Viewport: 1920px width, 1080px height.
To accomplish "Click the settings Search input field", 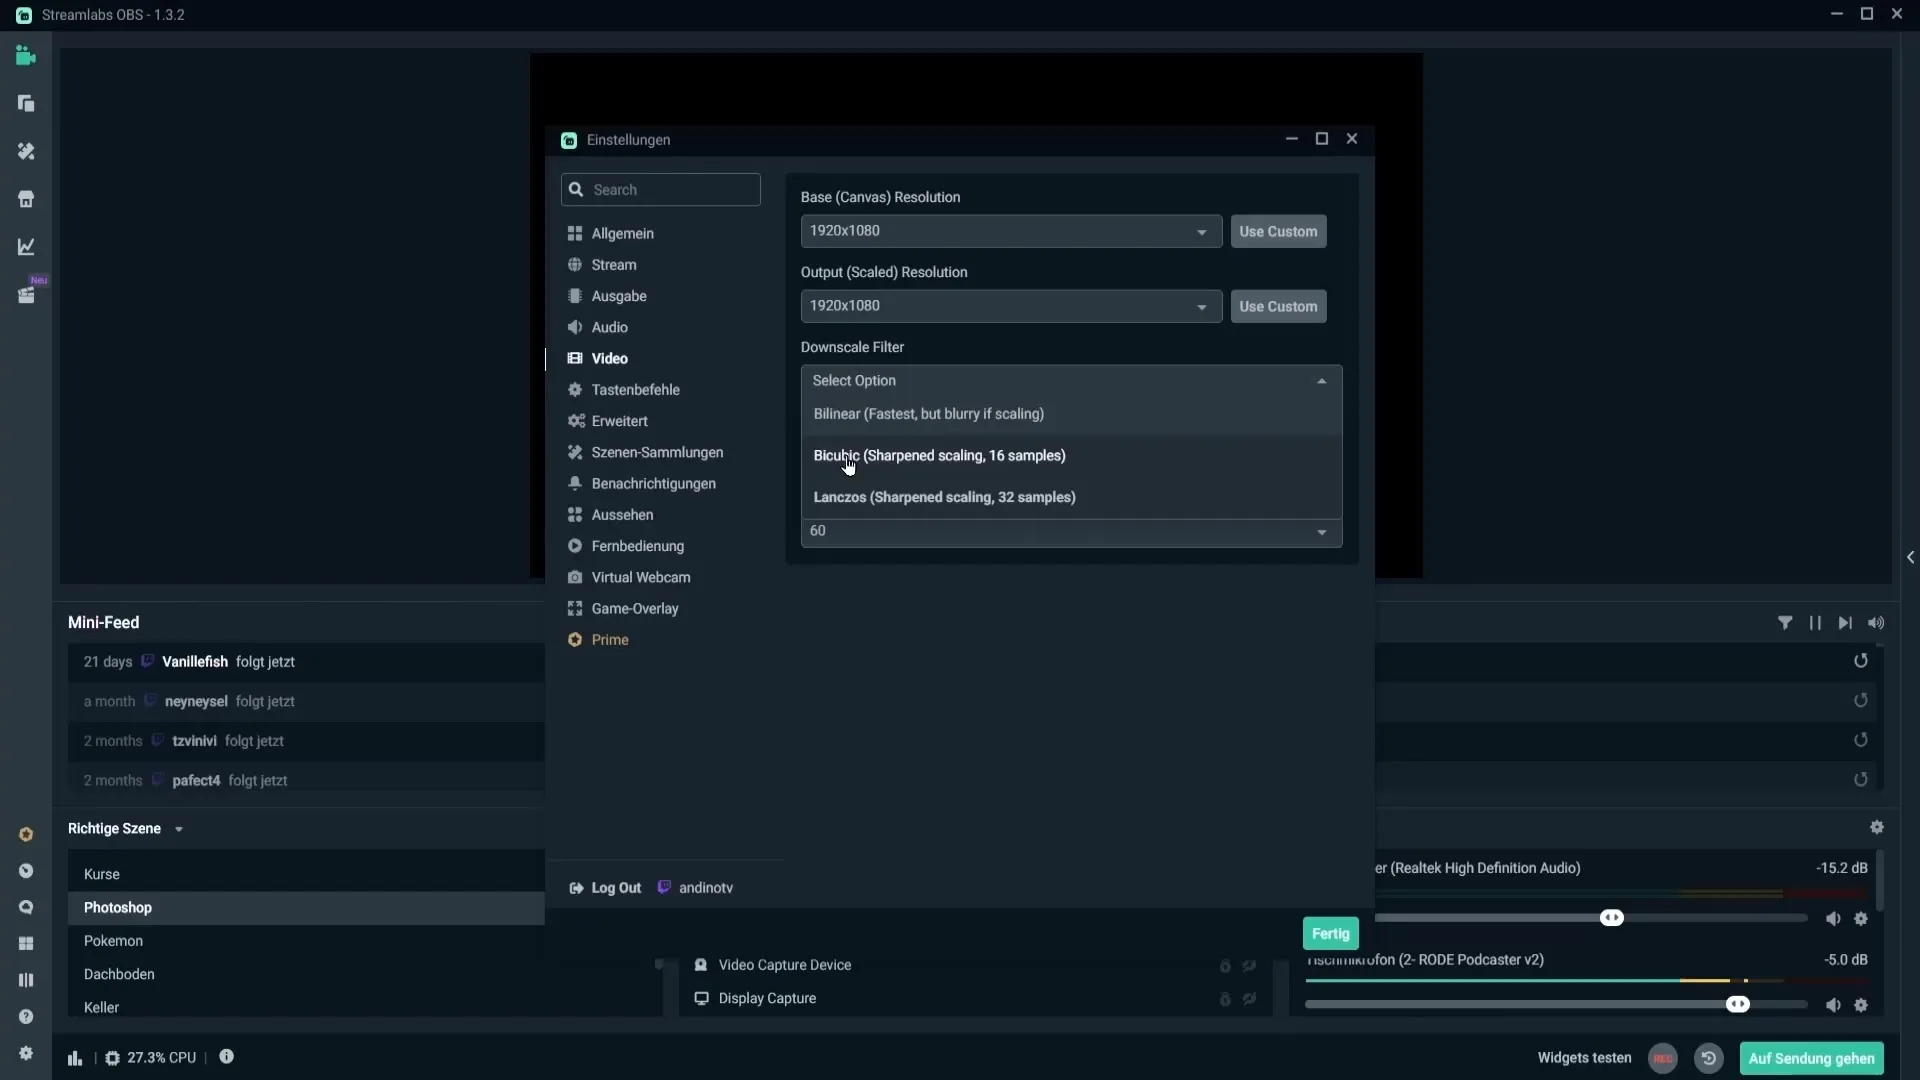I will (x=661, y=190).
